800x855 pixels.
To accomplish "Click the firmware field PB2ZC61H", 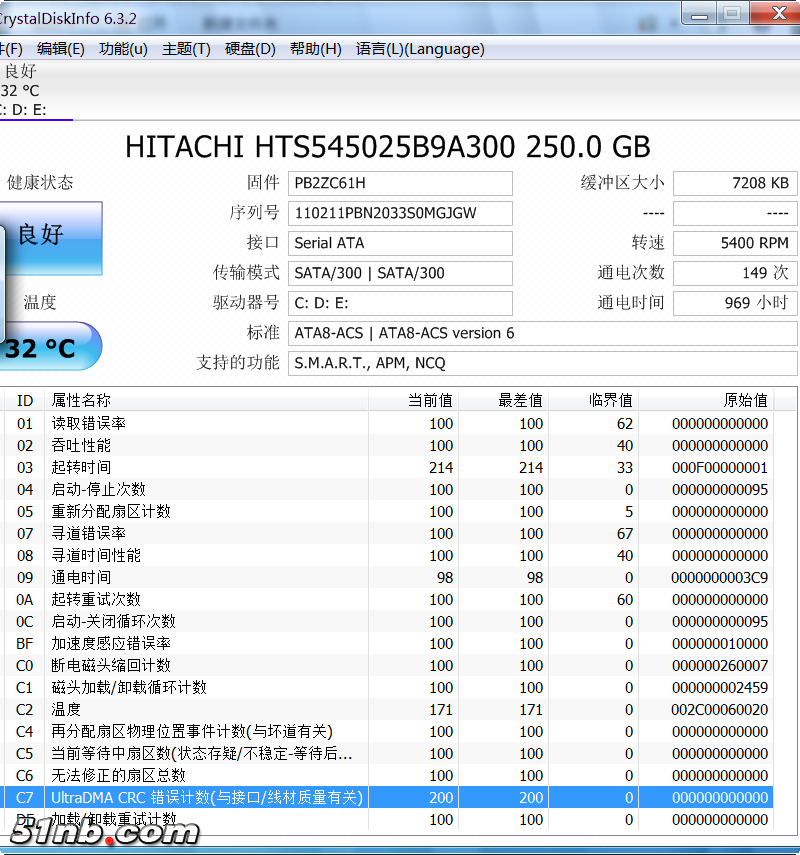I will [400, 183].
